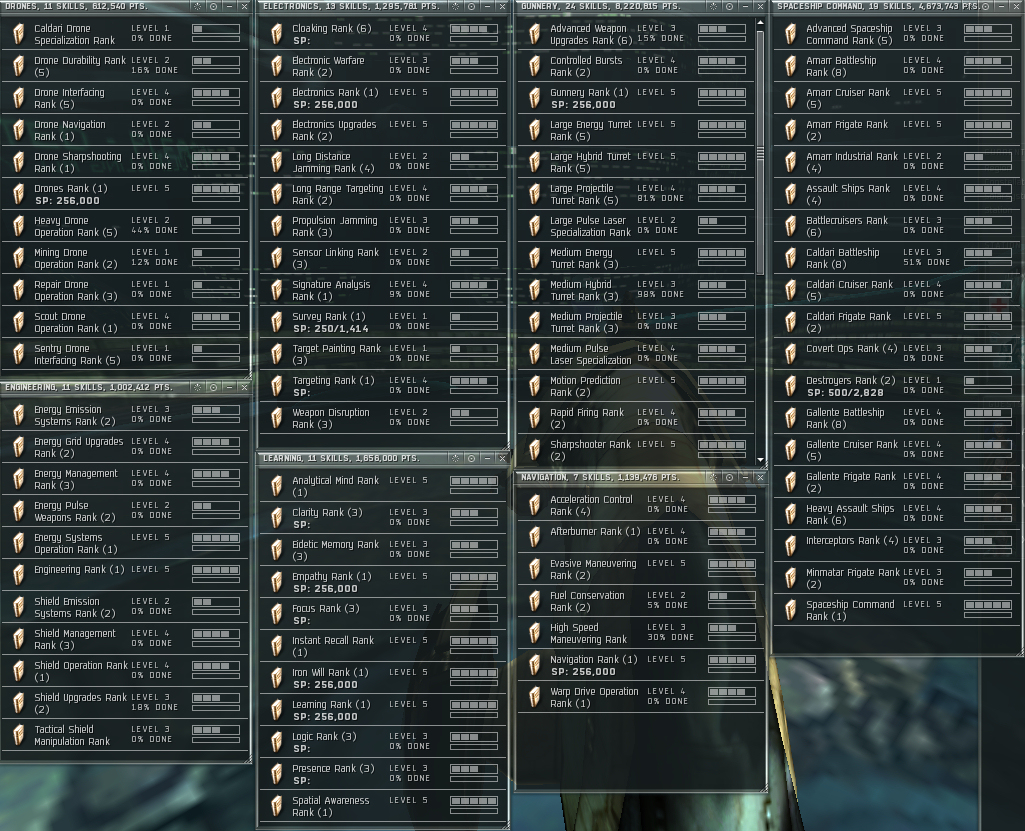Screen dimensions: 1025x831
Task: Click the Tactical Shield Manipulation skill book icon
Action: (19, 735)
